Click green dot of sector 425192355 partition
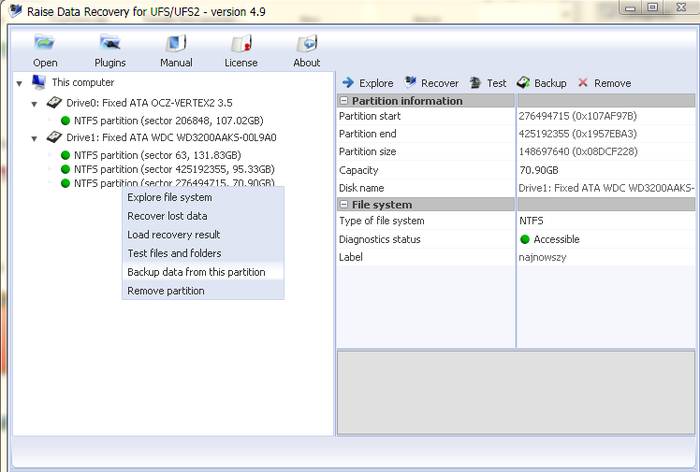 click(66, 169)
